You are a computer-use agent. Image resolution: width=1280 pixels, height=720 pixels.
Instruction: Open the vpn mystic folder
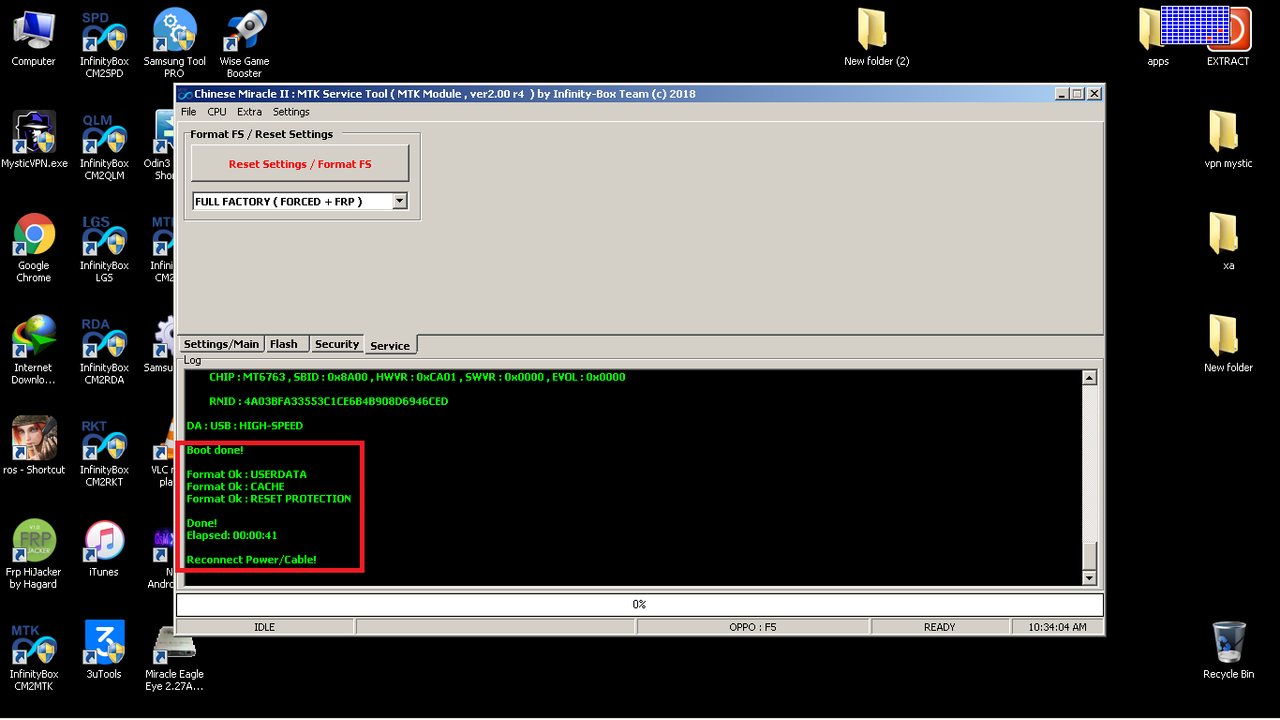click(x=1228, y=140)
